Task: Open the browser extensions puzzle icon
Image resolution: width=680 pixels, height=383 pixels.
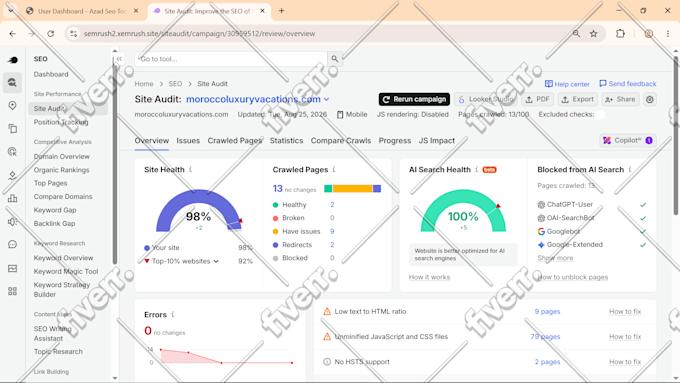Action: pos(620,33)
